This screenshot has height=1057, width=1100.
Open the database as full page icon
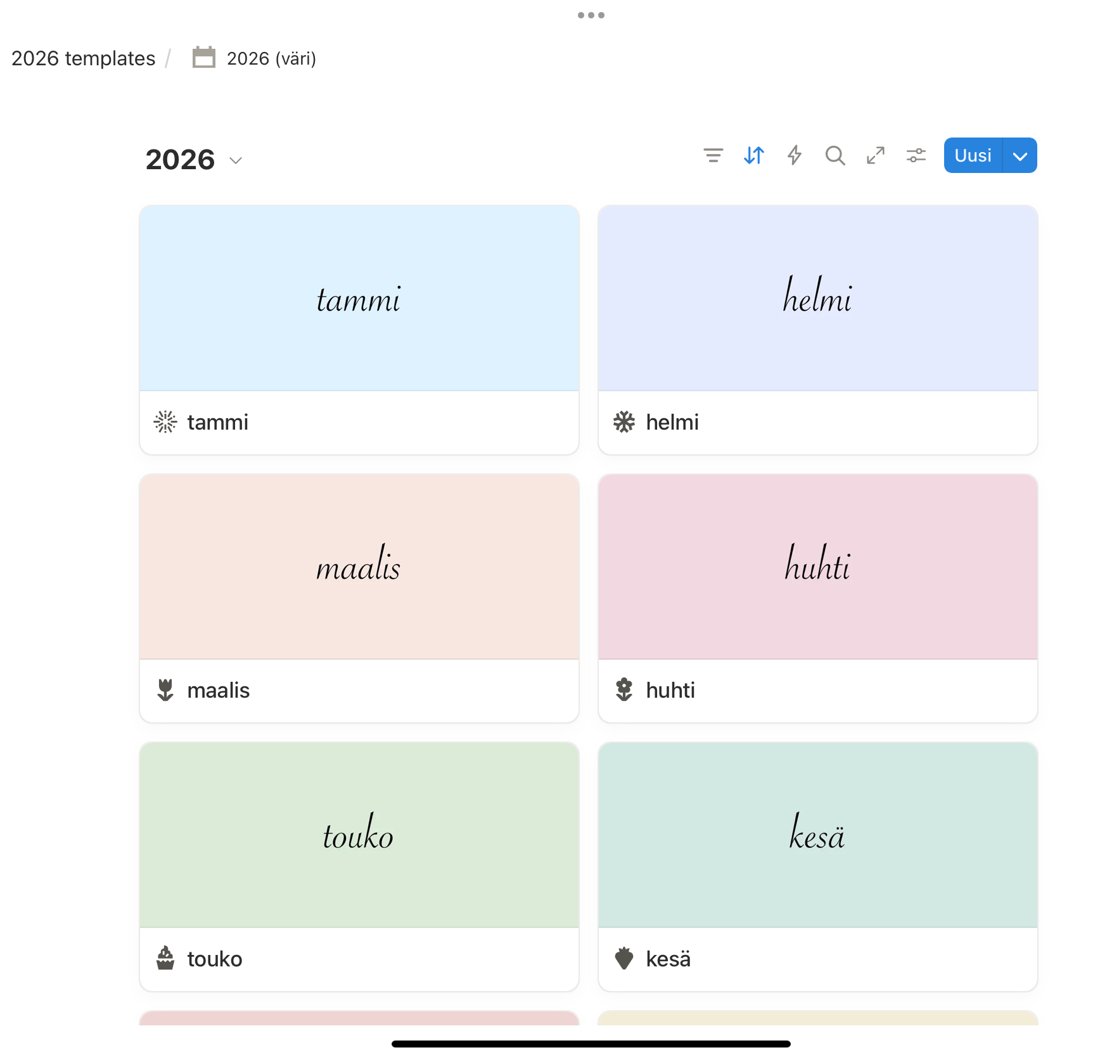pos(875,155)
